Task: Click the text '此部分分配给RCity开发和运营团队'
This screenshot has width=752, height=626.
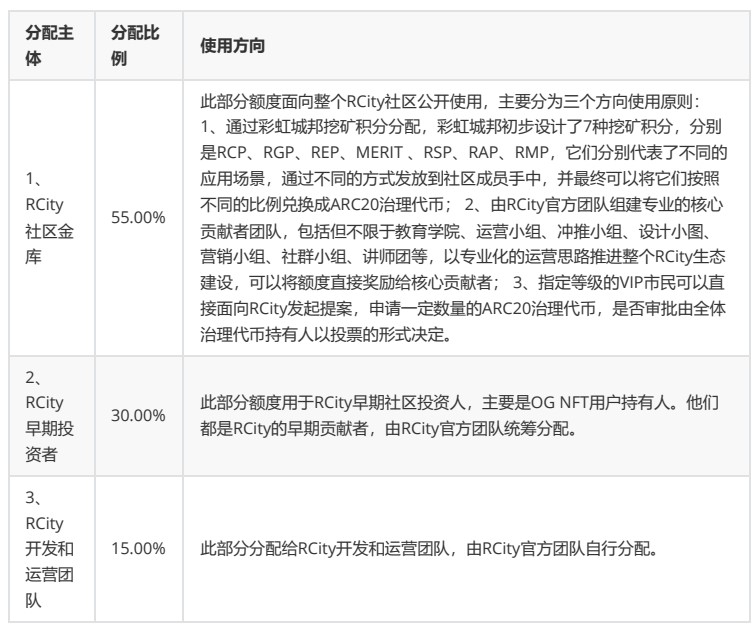Action: coord(324,549)
